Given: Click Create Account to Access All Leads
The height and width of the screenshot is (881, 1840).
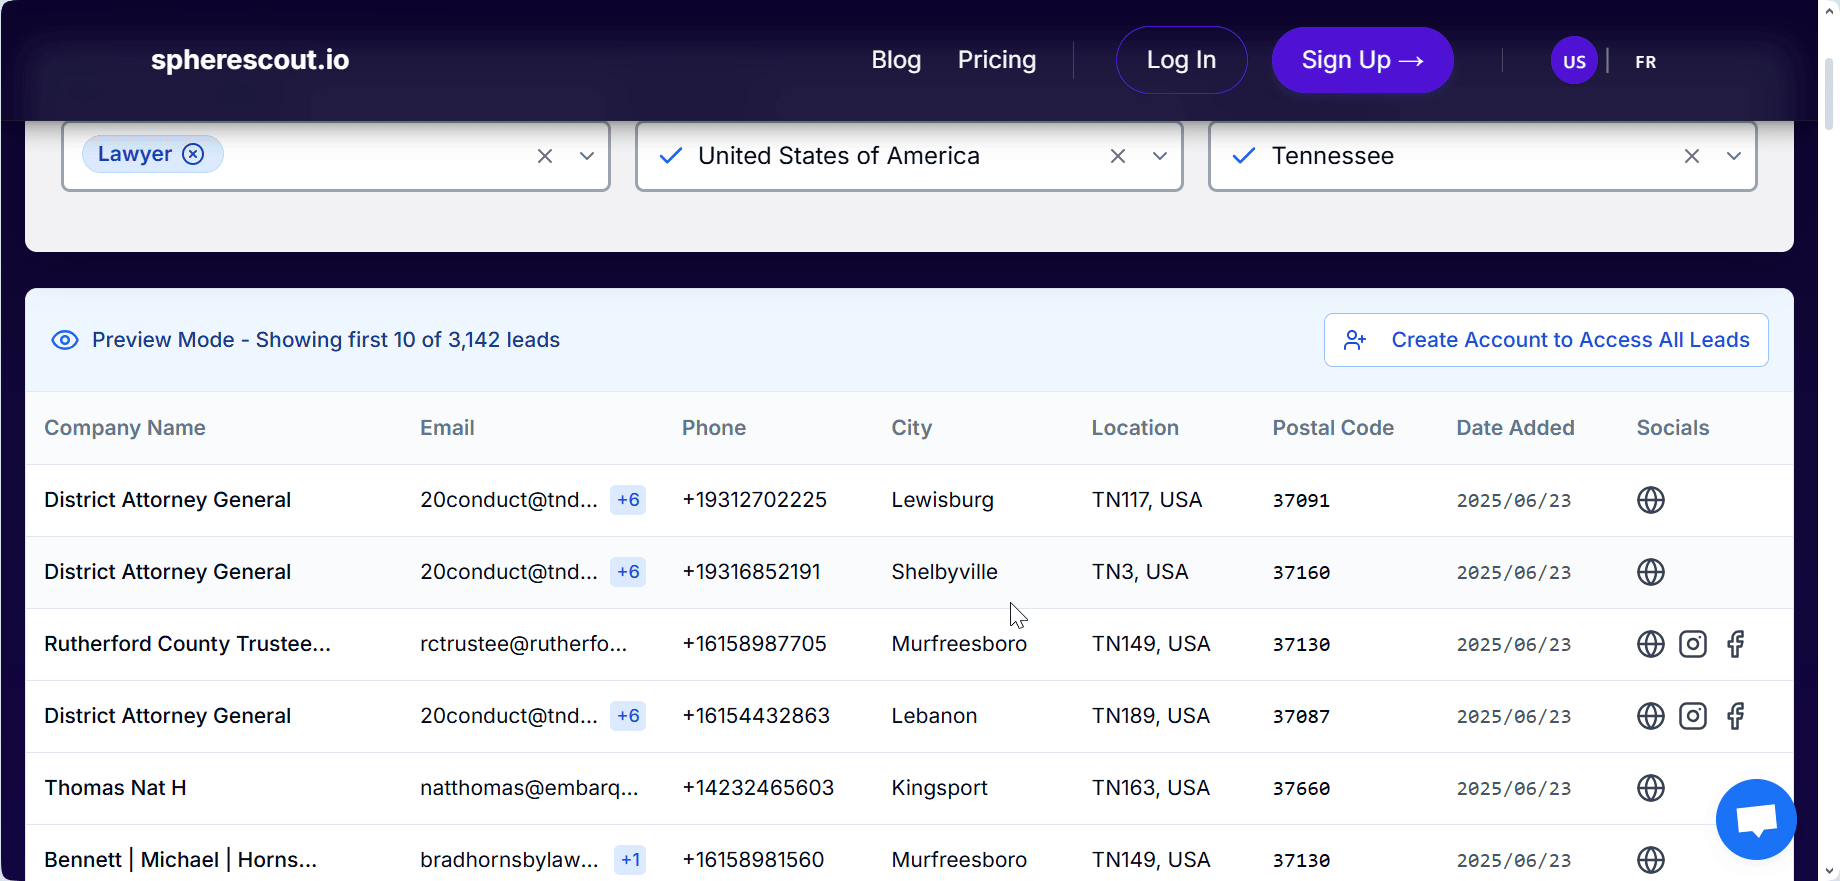Looking at the screenshot, I should tap(1546, 340).
